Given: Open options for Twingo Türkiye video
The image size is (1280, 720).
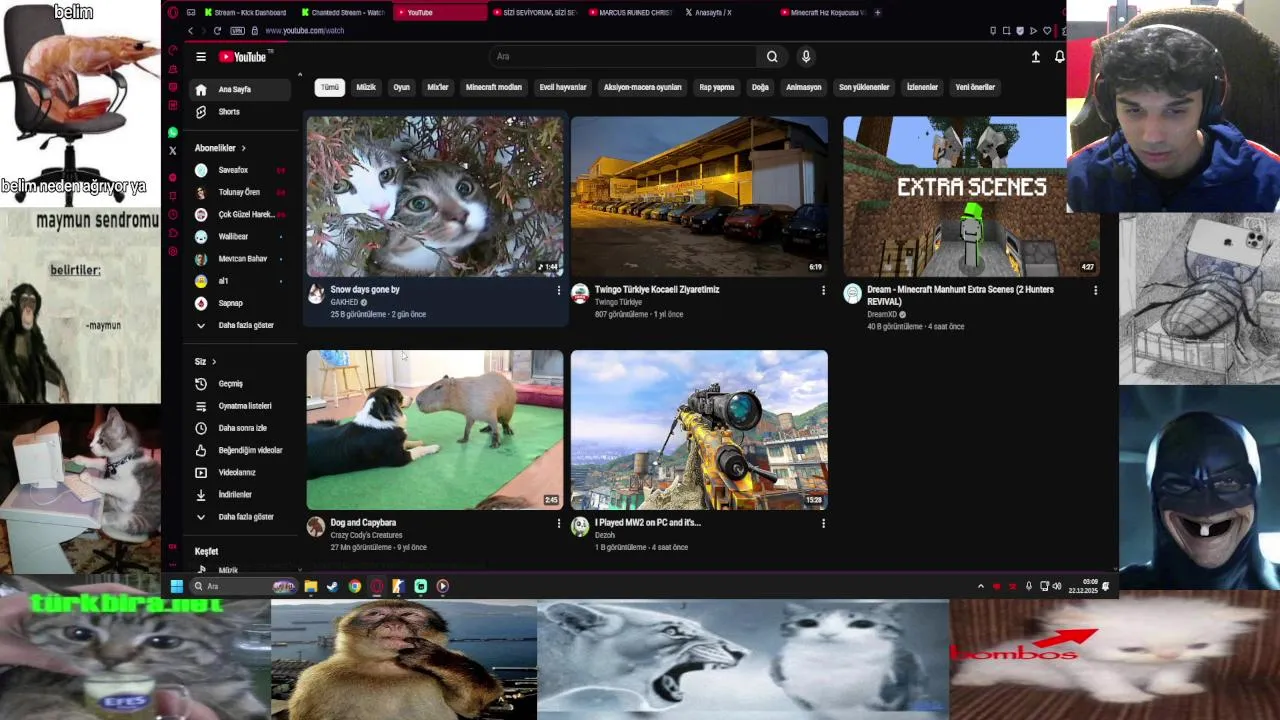Looking at the screenshot, I should click(823, 290).
